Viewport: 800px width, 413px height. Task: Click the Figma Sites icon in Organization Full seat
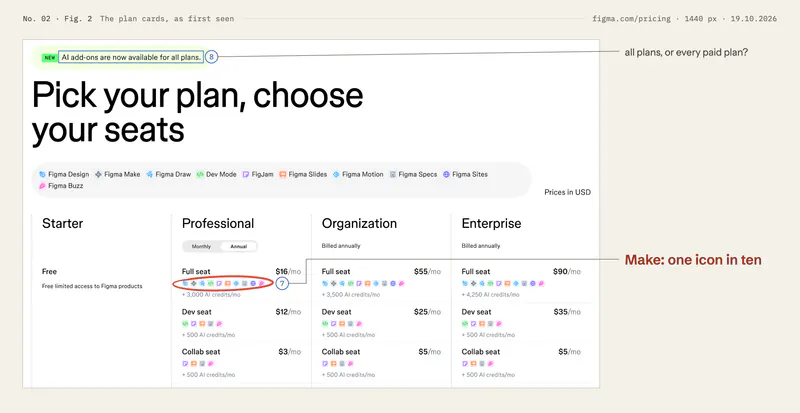click(x=393, y=283)
